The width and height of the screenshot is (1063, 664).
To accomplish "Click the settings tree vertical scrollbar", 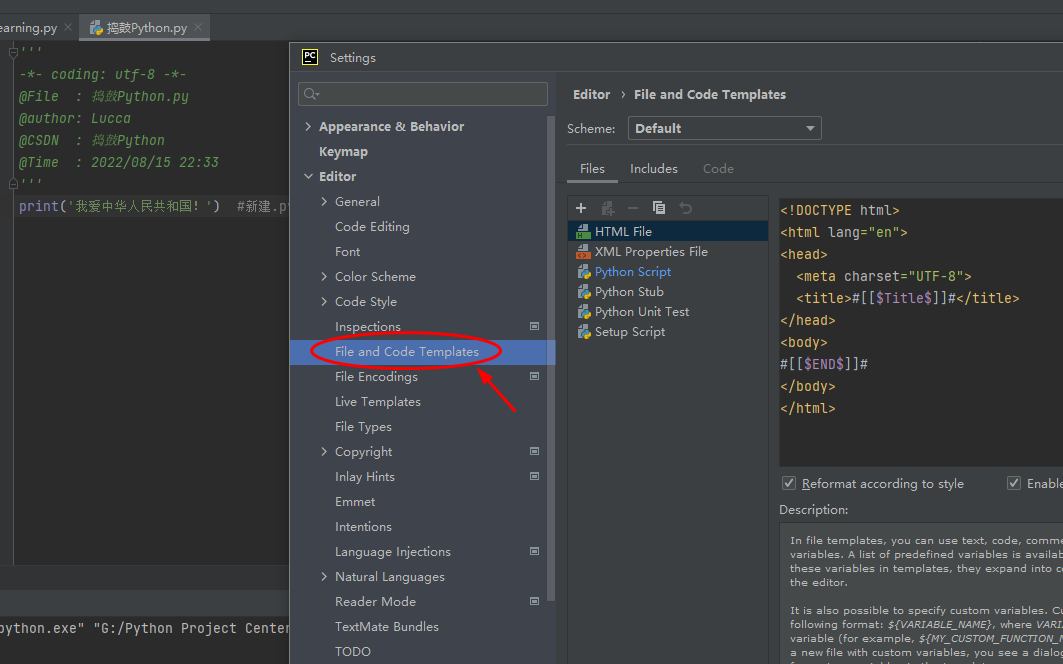I will pos(551,359).
